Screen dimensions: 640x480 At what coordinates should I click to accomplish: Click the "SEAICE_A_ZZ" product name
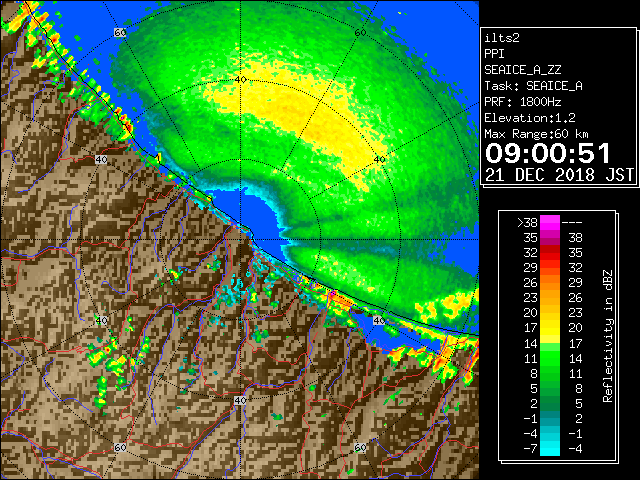coord(522,70)
